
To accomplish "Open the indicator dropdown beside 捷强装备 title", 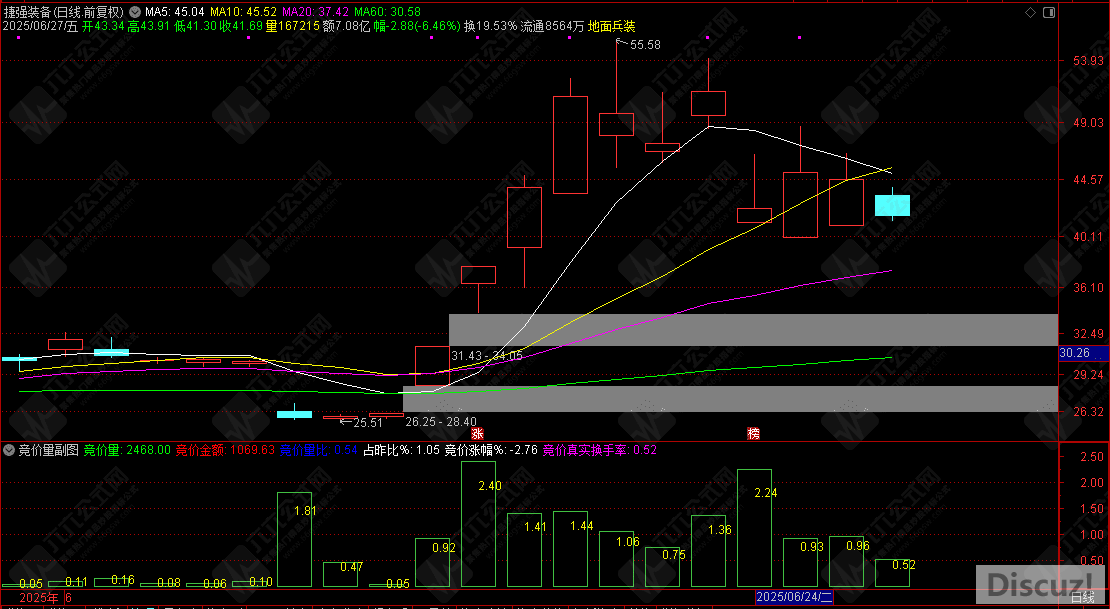I will (x=136, y=12).
